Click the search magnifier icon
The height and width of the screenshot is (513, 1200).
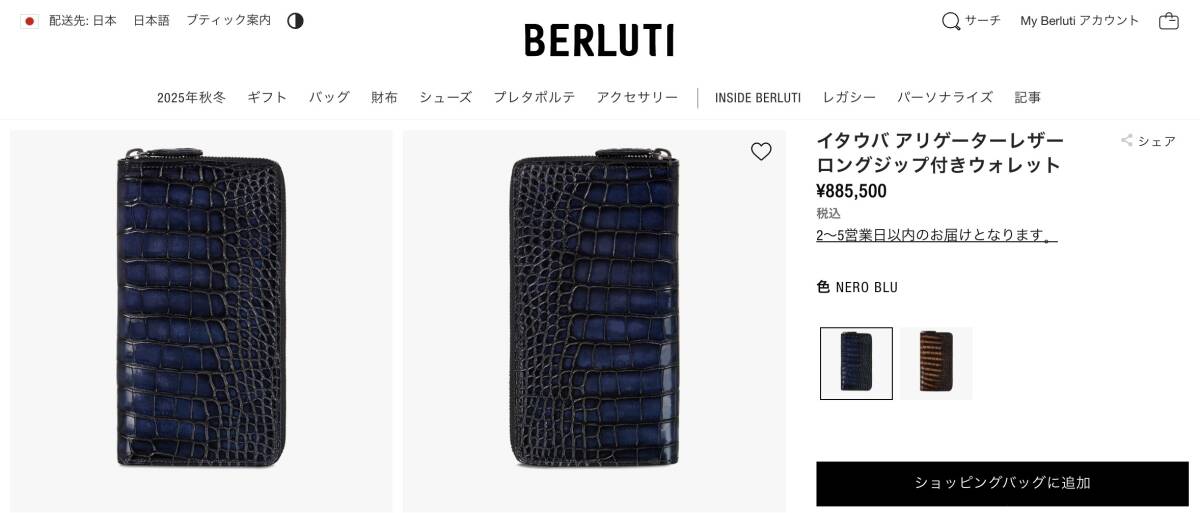(951, 21)
